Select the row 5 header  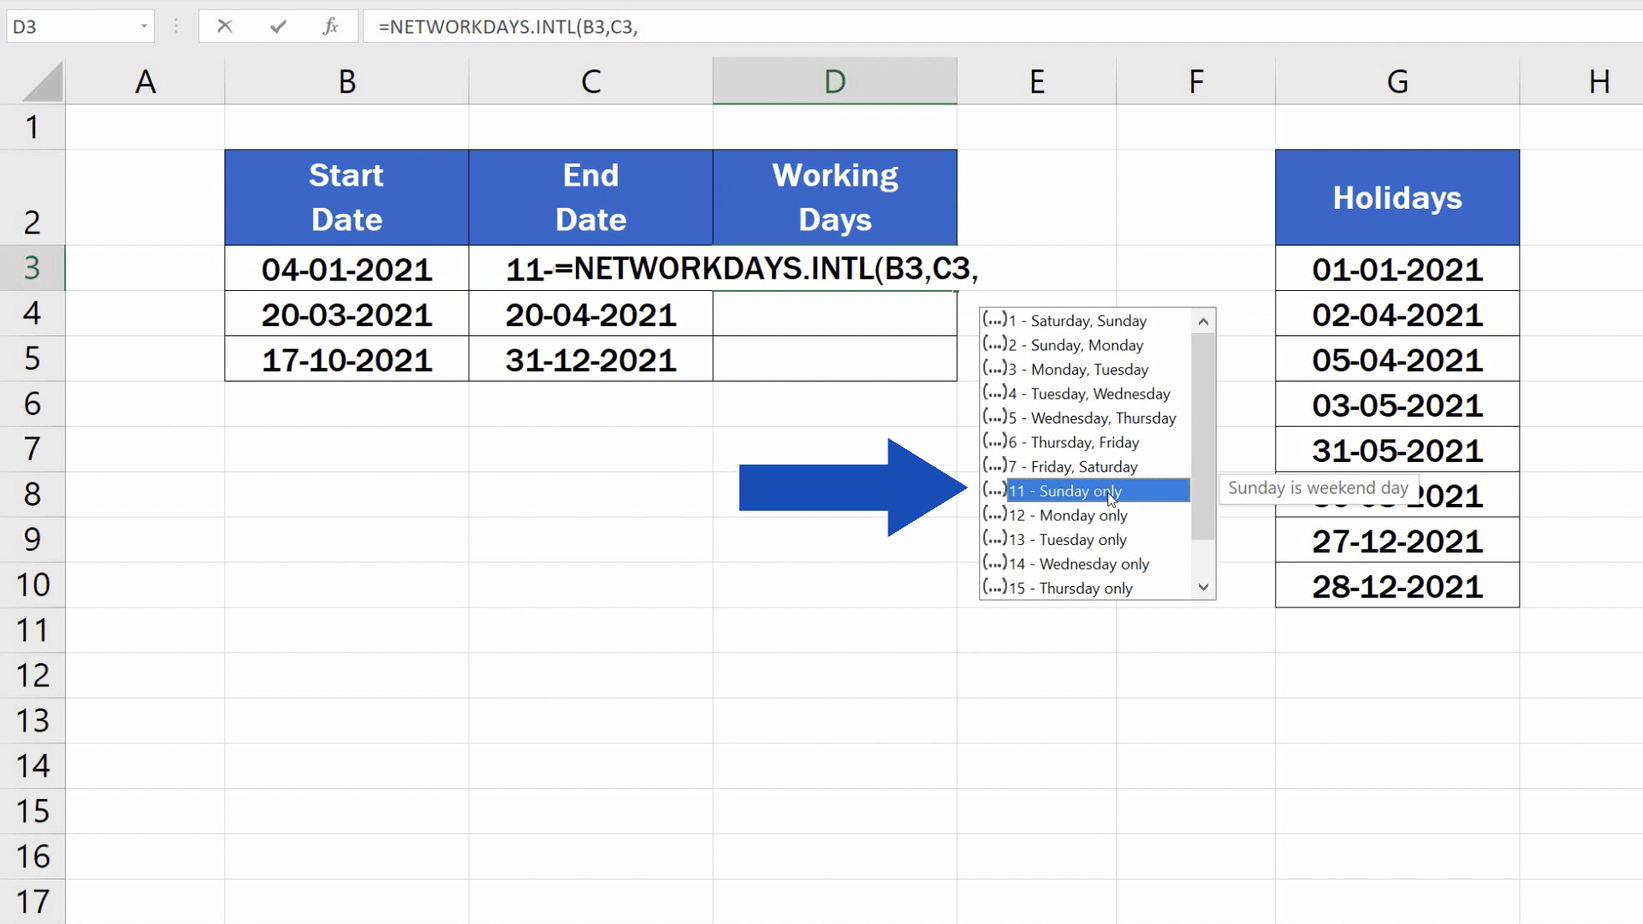coord(33,358)
